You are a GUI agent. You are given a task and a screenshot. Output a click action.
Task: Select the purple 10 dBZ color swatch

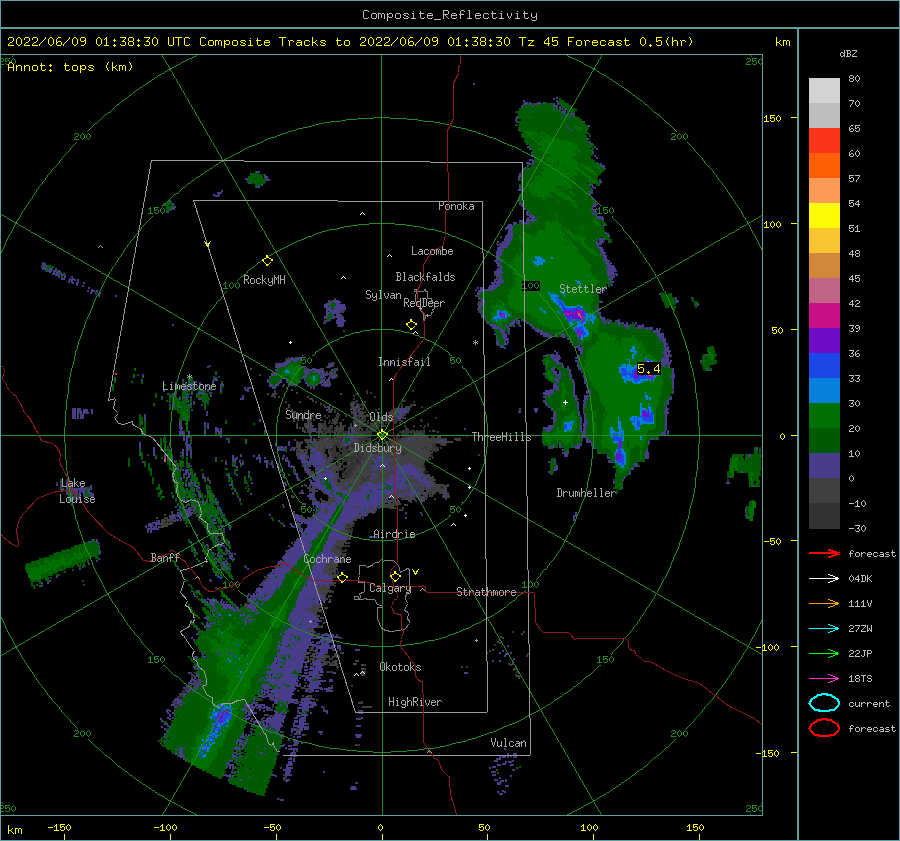click(824, 465)
